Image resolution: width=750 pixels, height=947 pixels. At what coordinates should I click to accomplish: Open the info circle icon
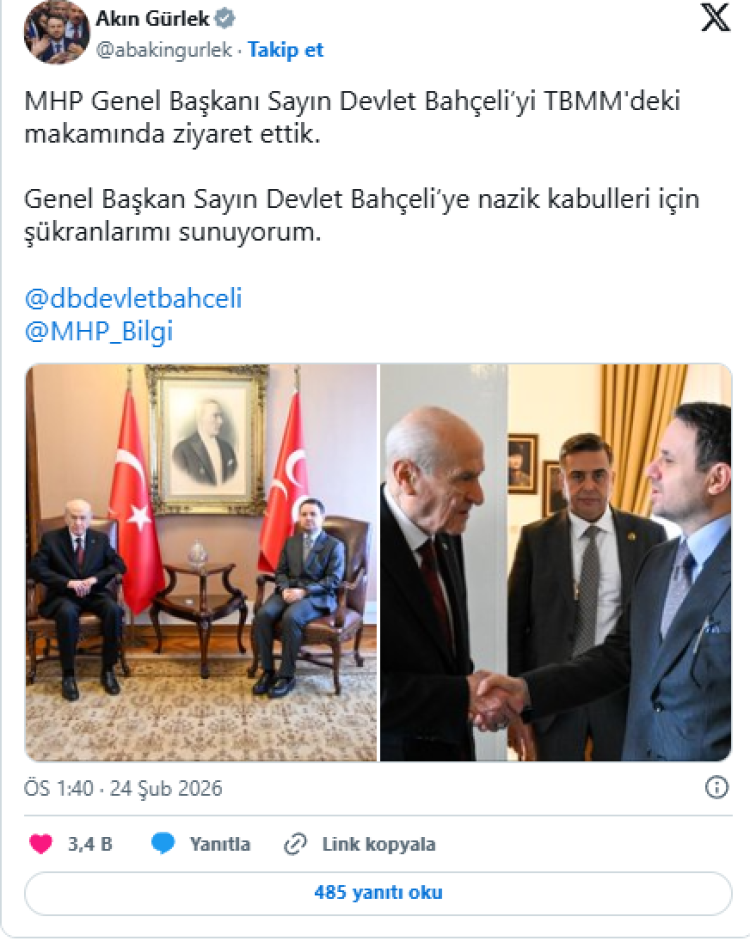(x=717, y=787)
